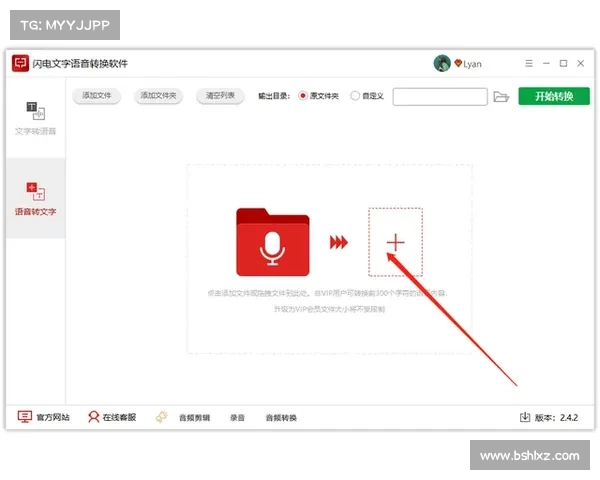Click the Lyan username

(473, 64)
